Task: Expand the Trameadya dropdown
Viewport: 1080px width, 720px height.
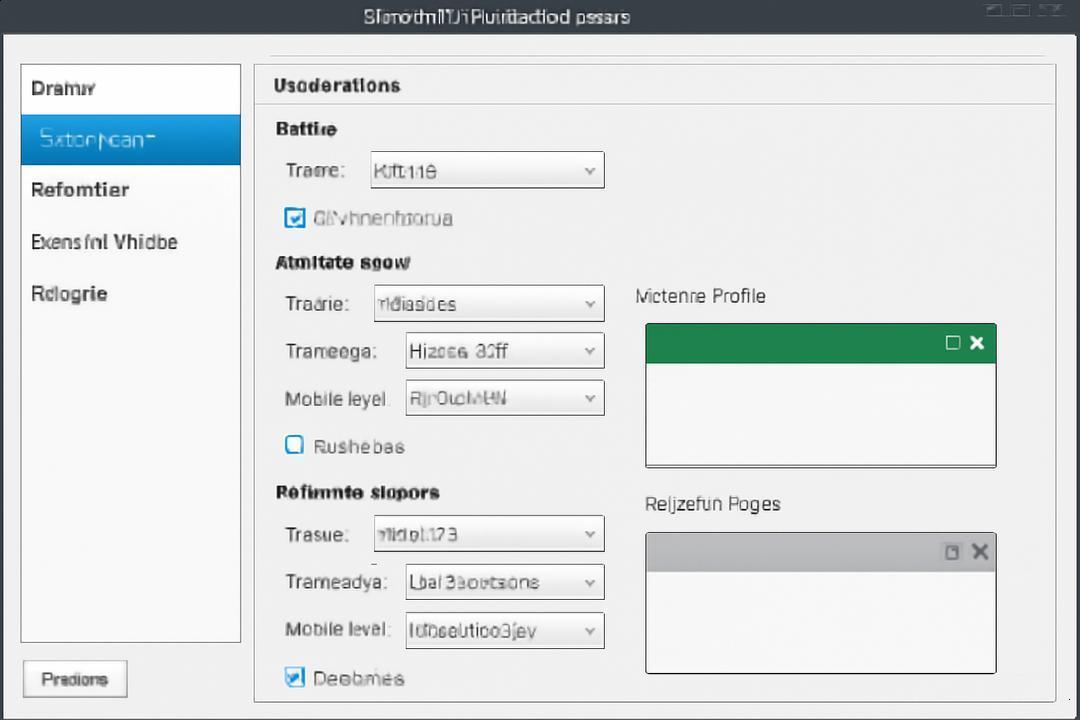Action: point(505,582)
